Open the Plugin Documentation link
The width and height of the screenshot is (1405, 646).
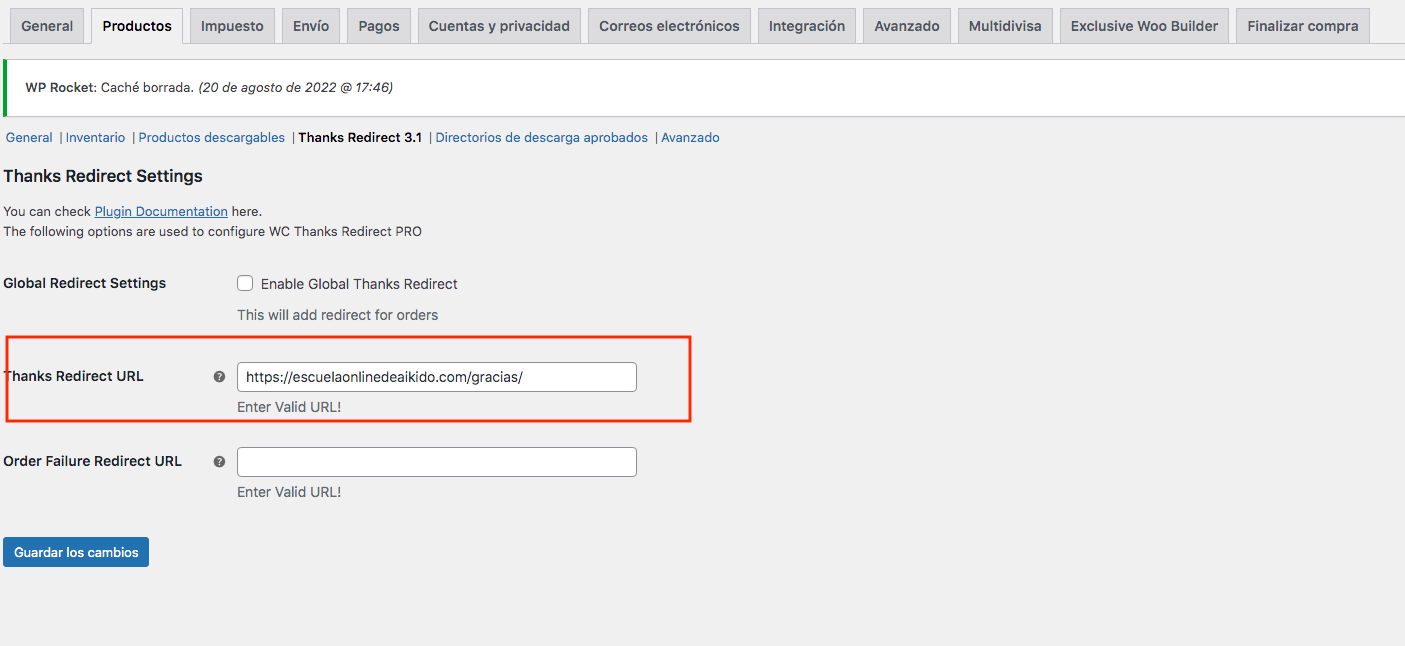(161, 212)
